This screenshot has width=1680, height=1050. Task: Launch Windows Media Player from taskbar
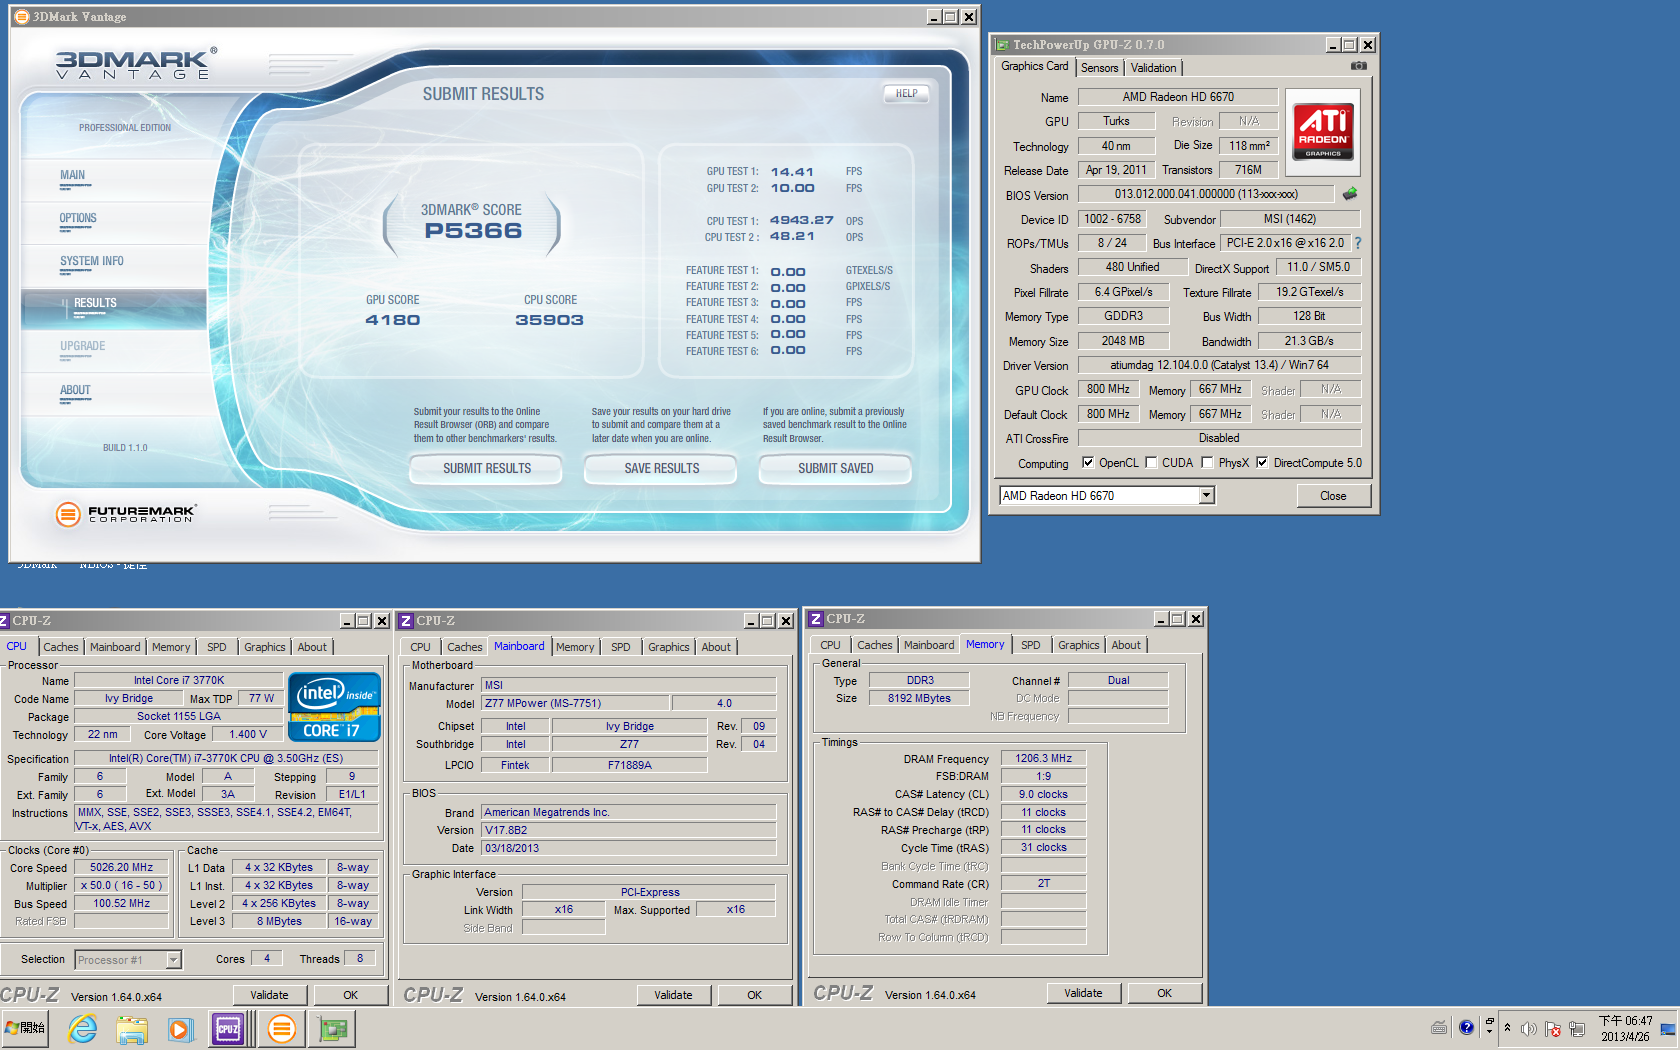tap(179, 1028)
